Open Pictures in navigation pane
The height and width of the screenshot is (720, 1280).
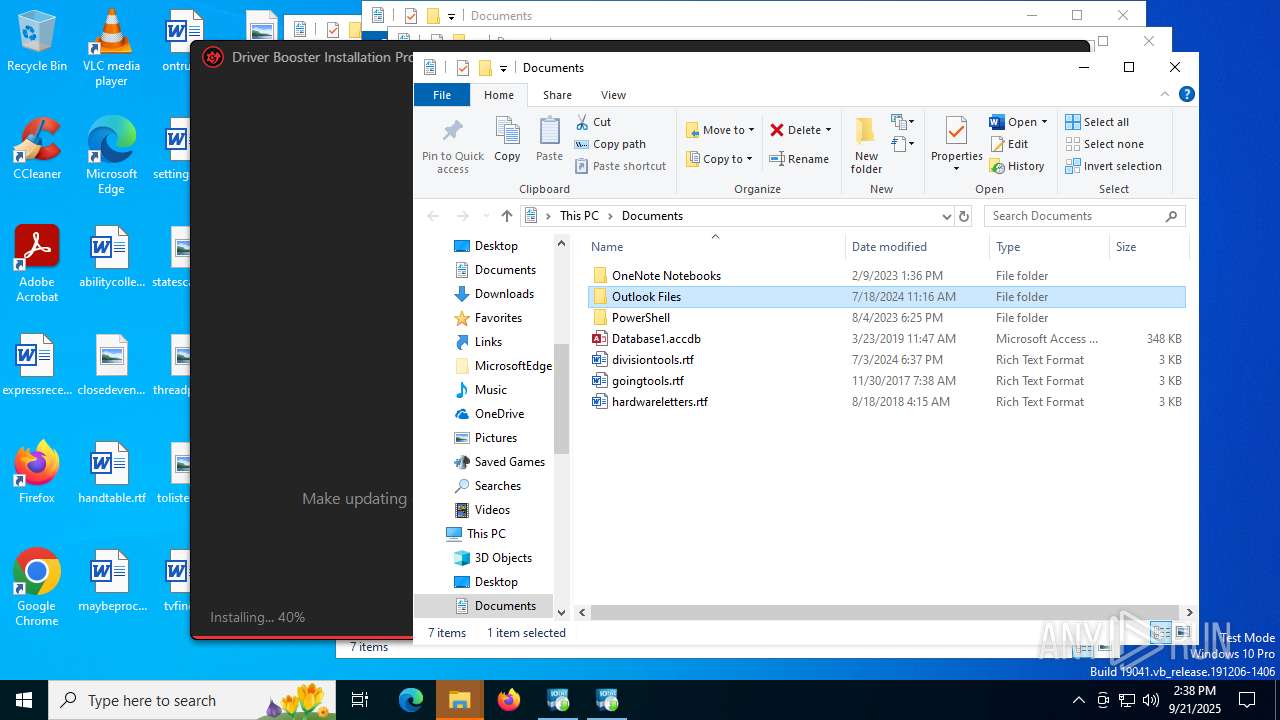click(x=495, y=438)
